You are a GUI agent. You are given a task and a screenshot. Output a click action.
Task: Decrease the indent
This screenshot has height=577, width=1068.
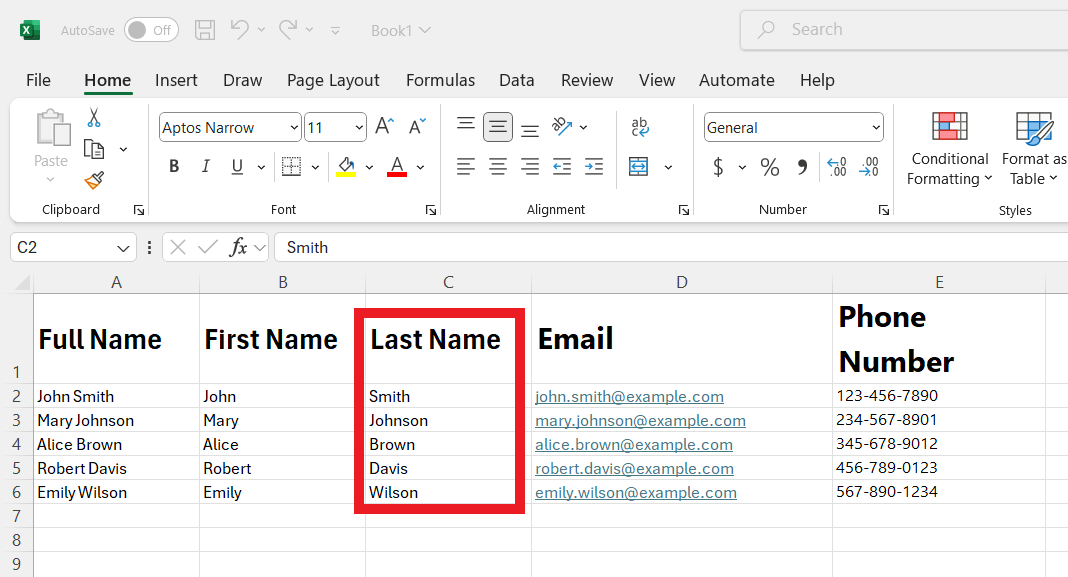pos(562,167)
